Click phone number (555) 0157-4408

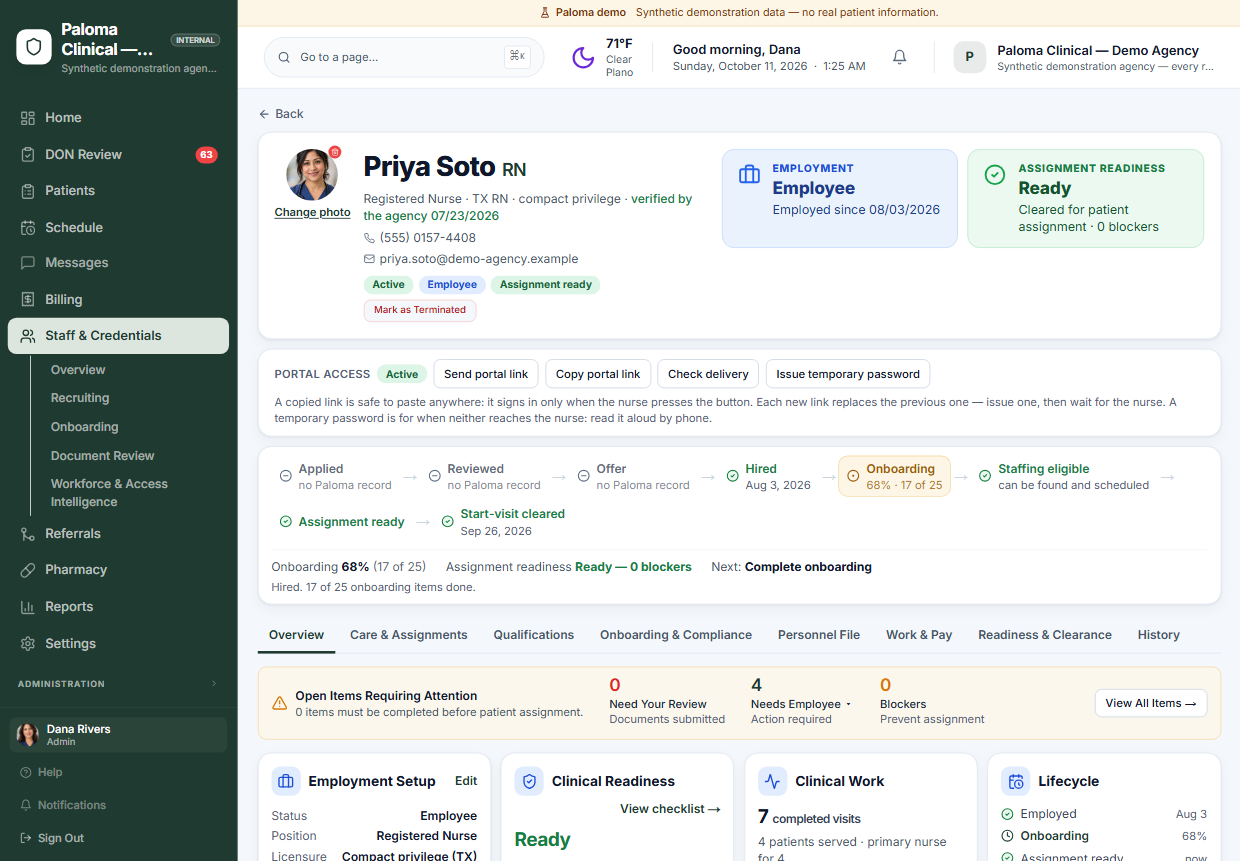(x=428, y=238)
